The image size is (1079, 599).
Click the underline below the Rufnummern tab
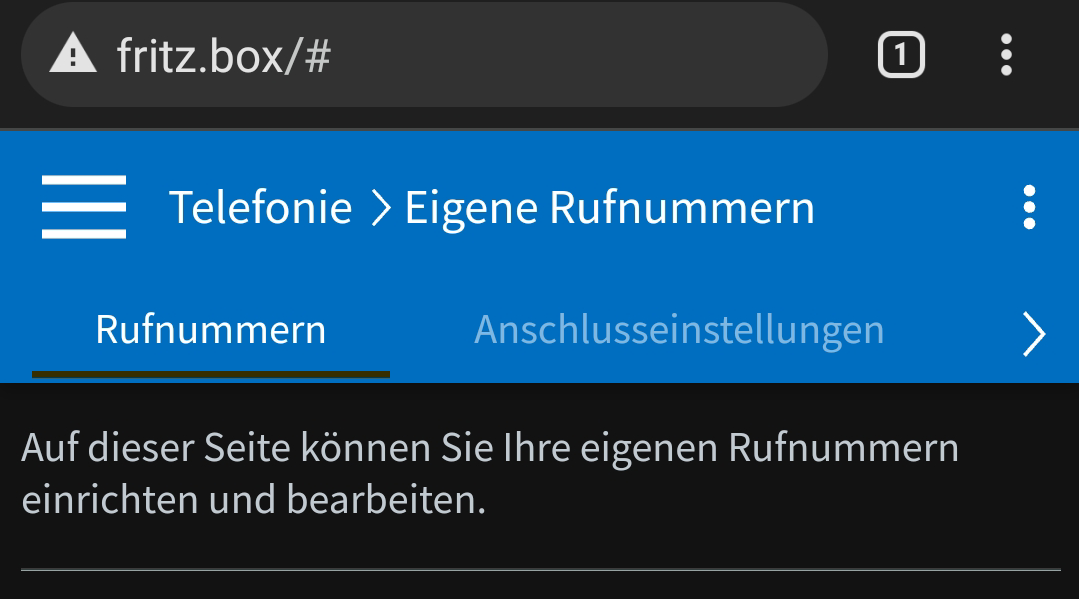tap(210, 375)
